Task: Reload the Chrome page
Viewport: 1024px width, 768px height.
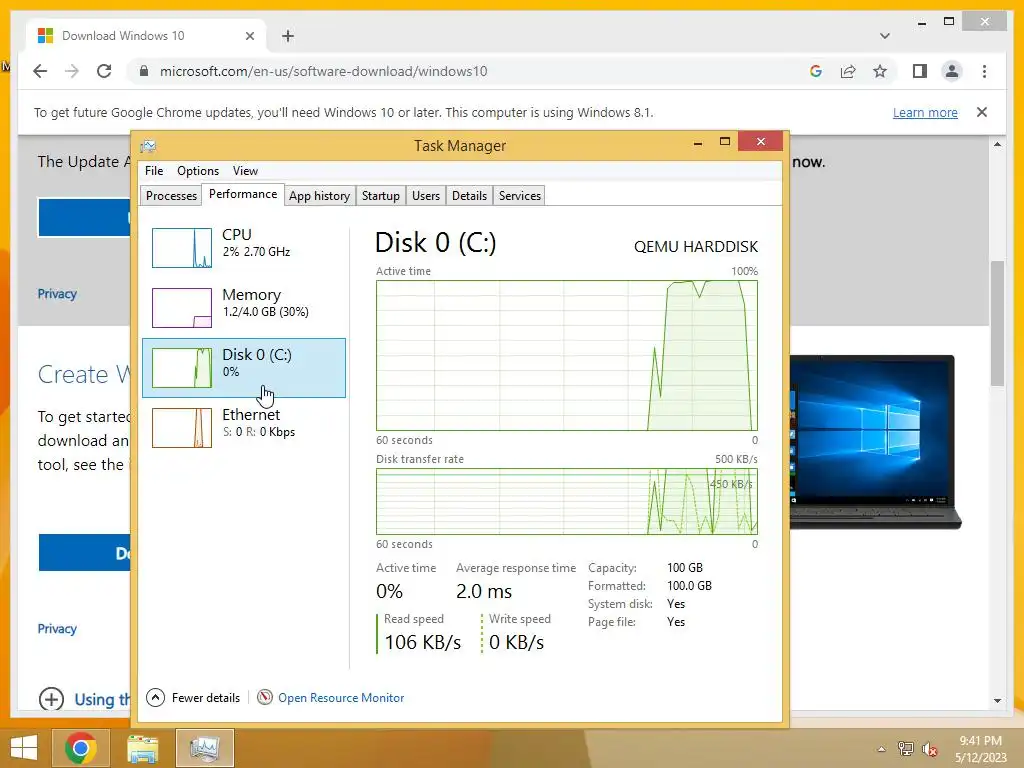Action: click(x=104, y=71)
